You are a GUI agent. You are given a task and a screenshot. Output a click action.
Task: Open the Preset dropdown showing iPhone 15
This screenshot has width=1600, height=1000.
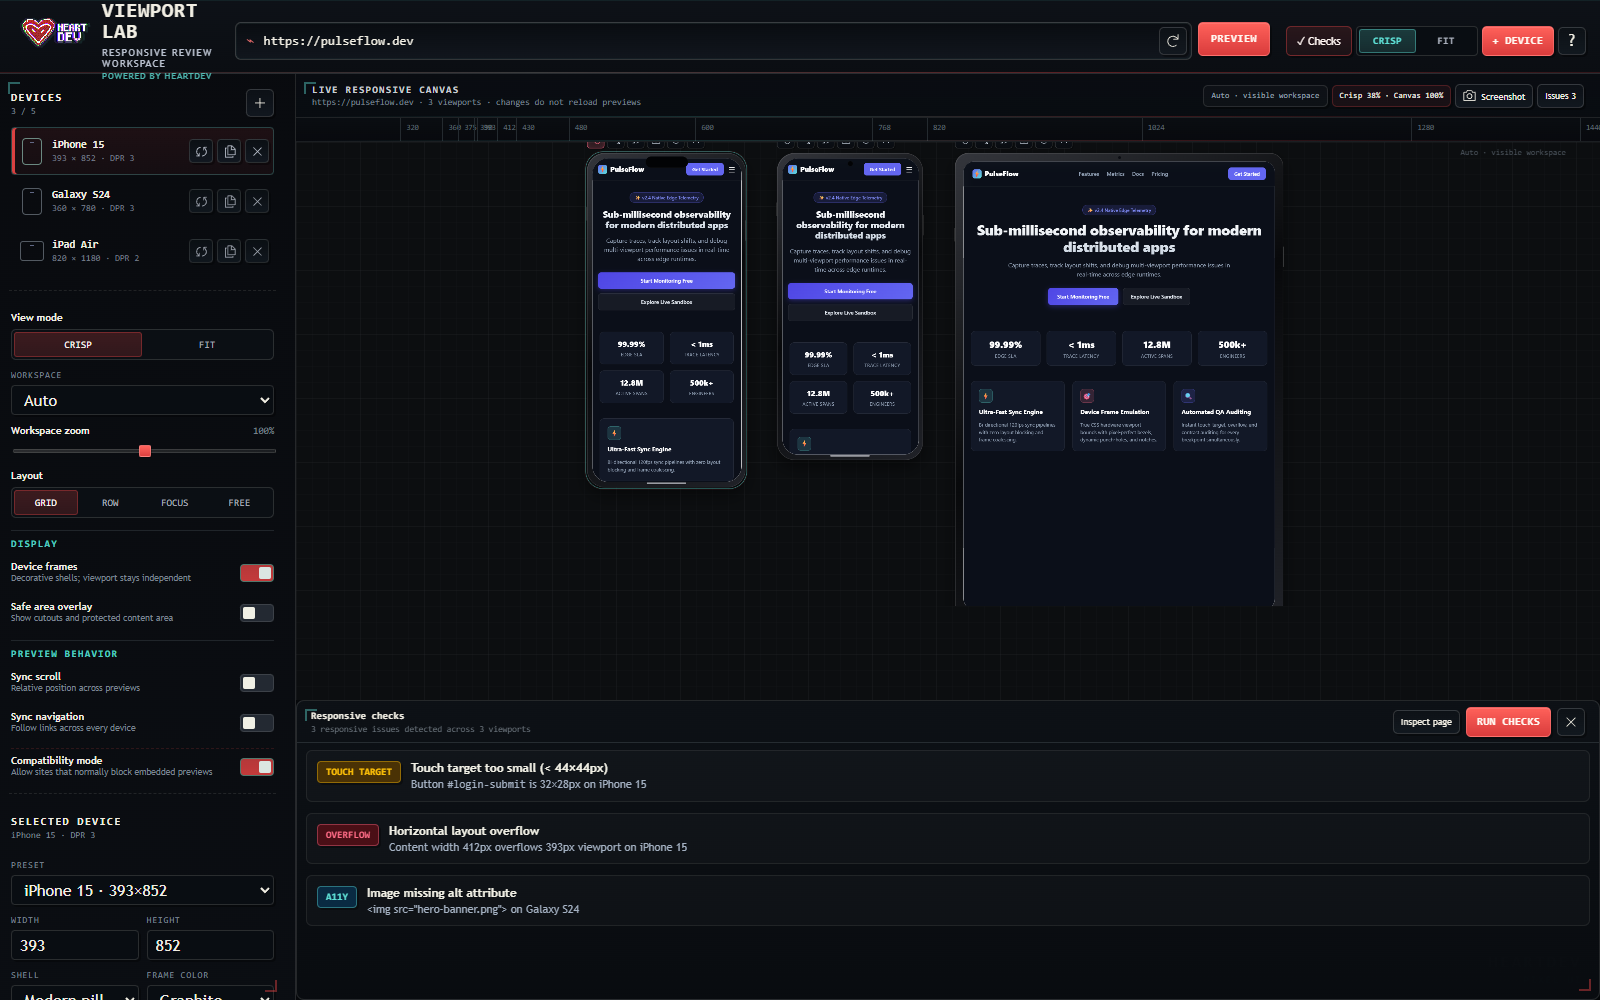point(142,890)
